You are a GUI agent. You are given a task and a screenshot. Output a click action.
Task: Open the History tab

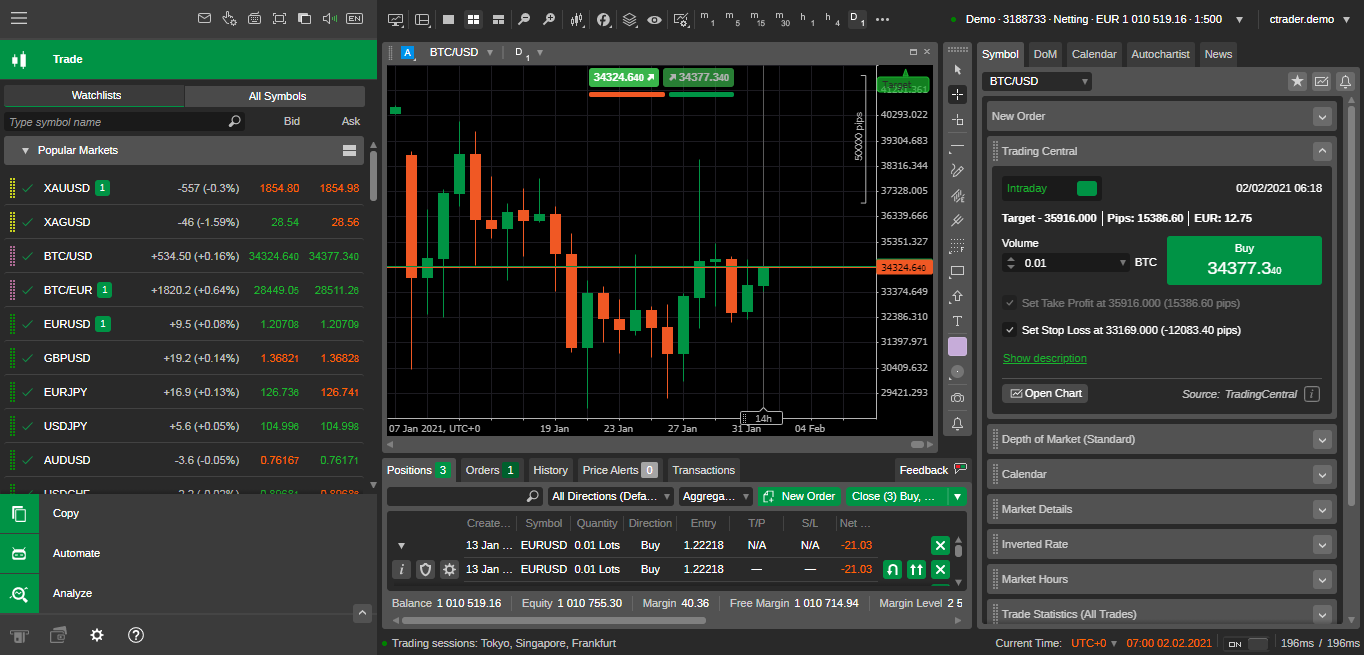coord(550,470)
